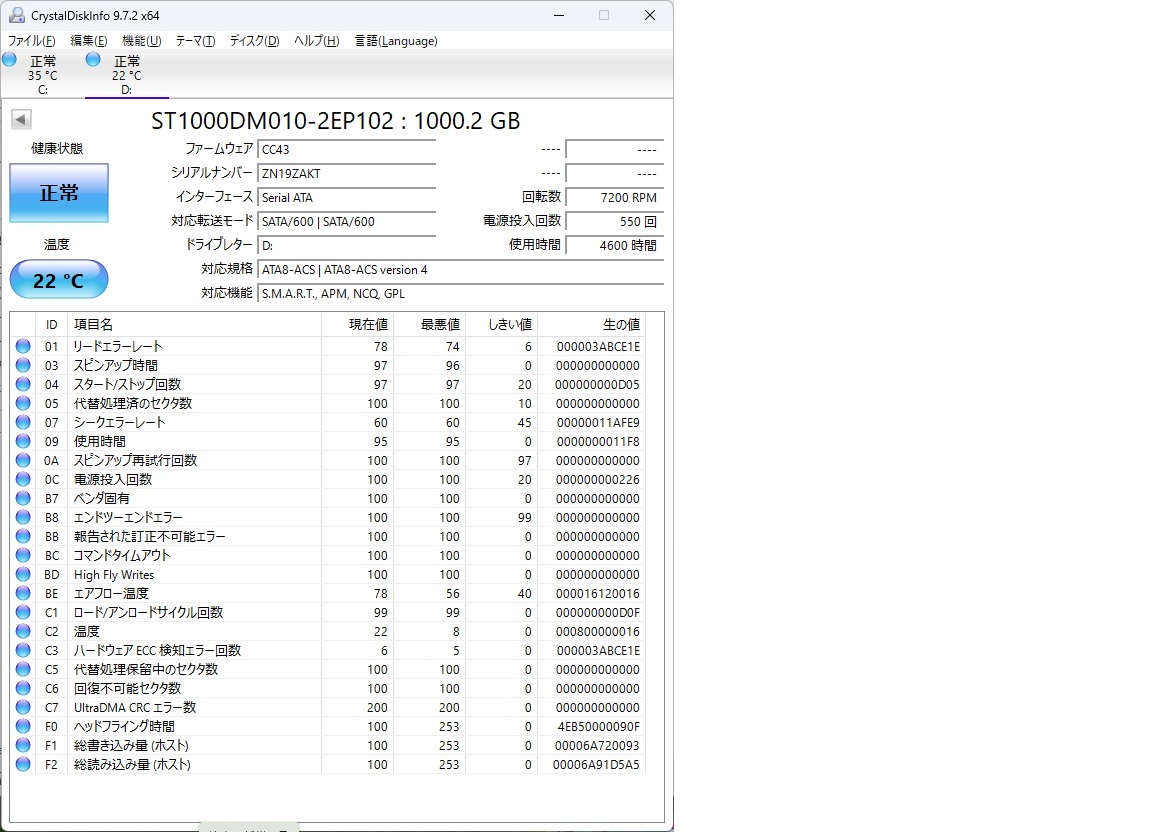Open the ディスク(D) menu

pos(254,40)
